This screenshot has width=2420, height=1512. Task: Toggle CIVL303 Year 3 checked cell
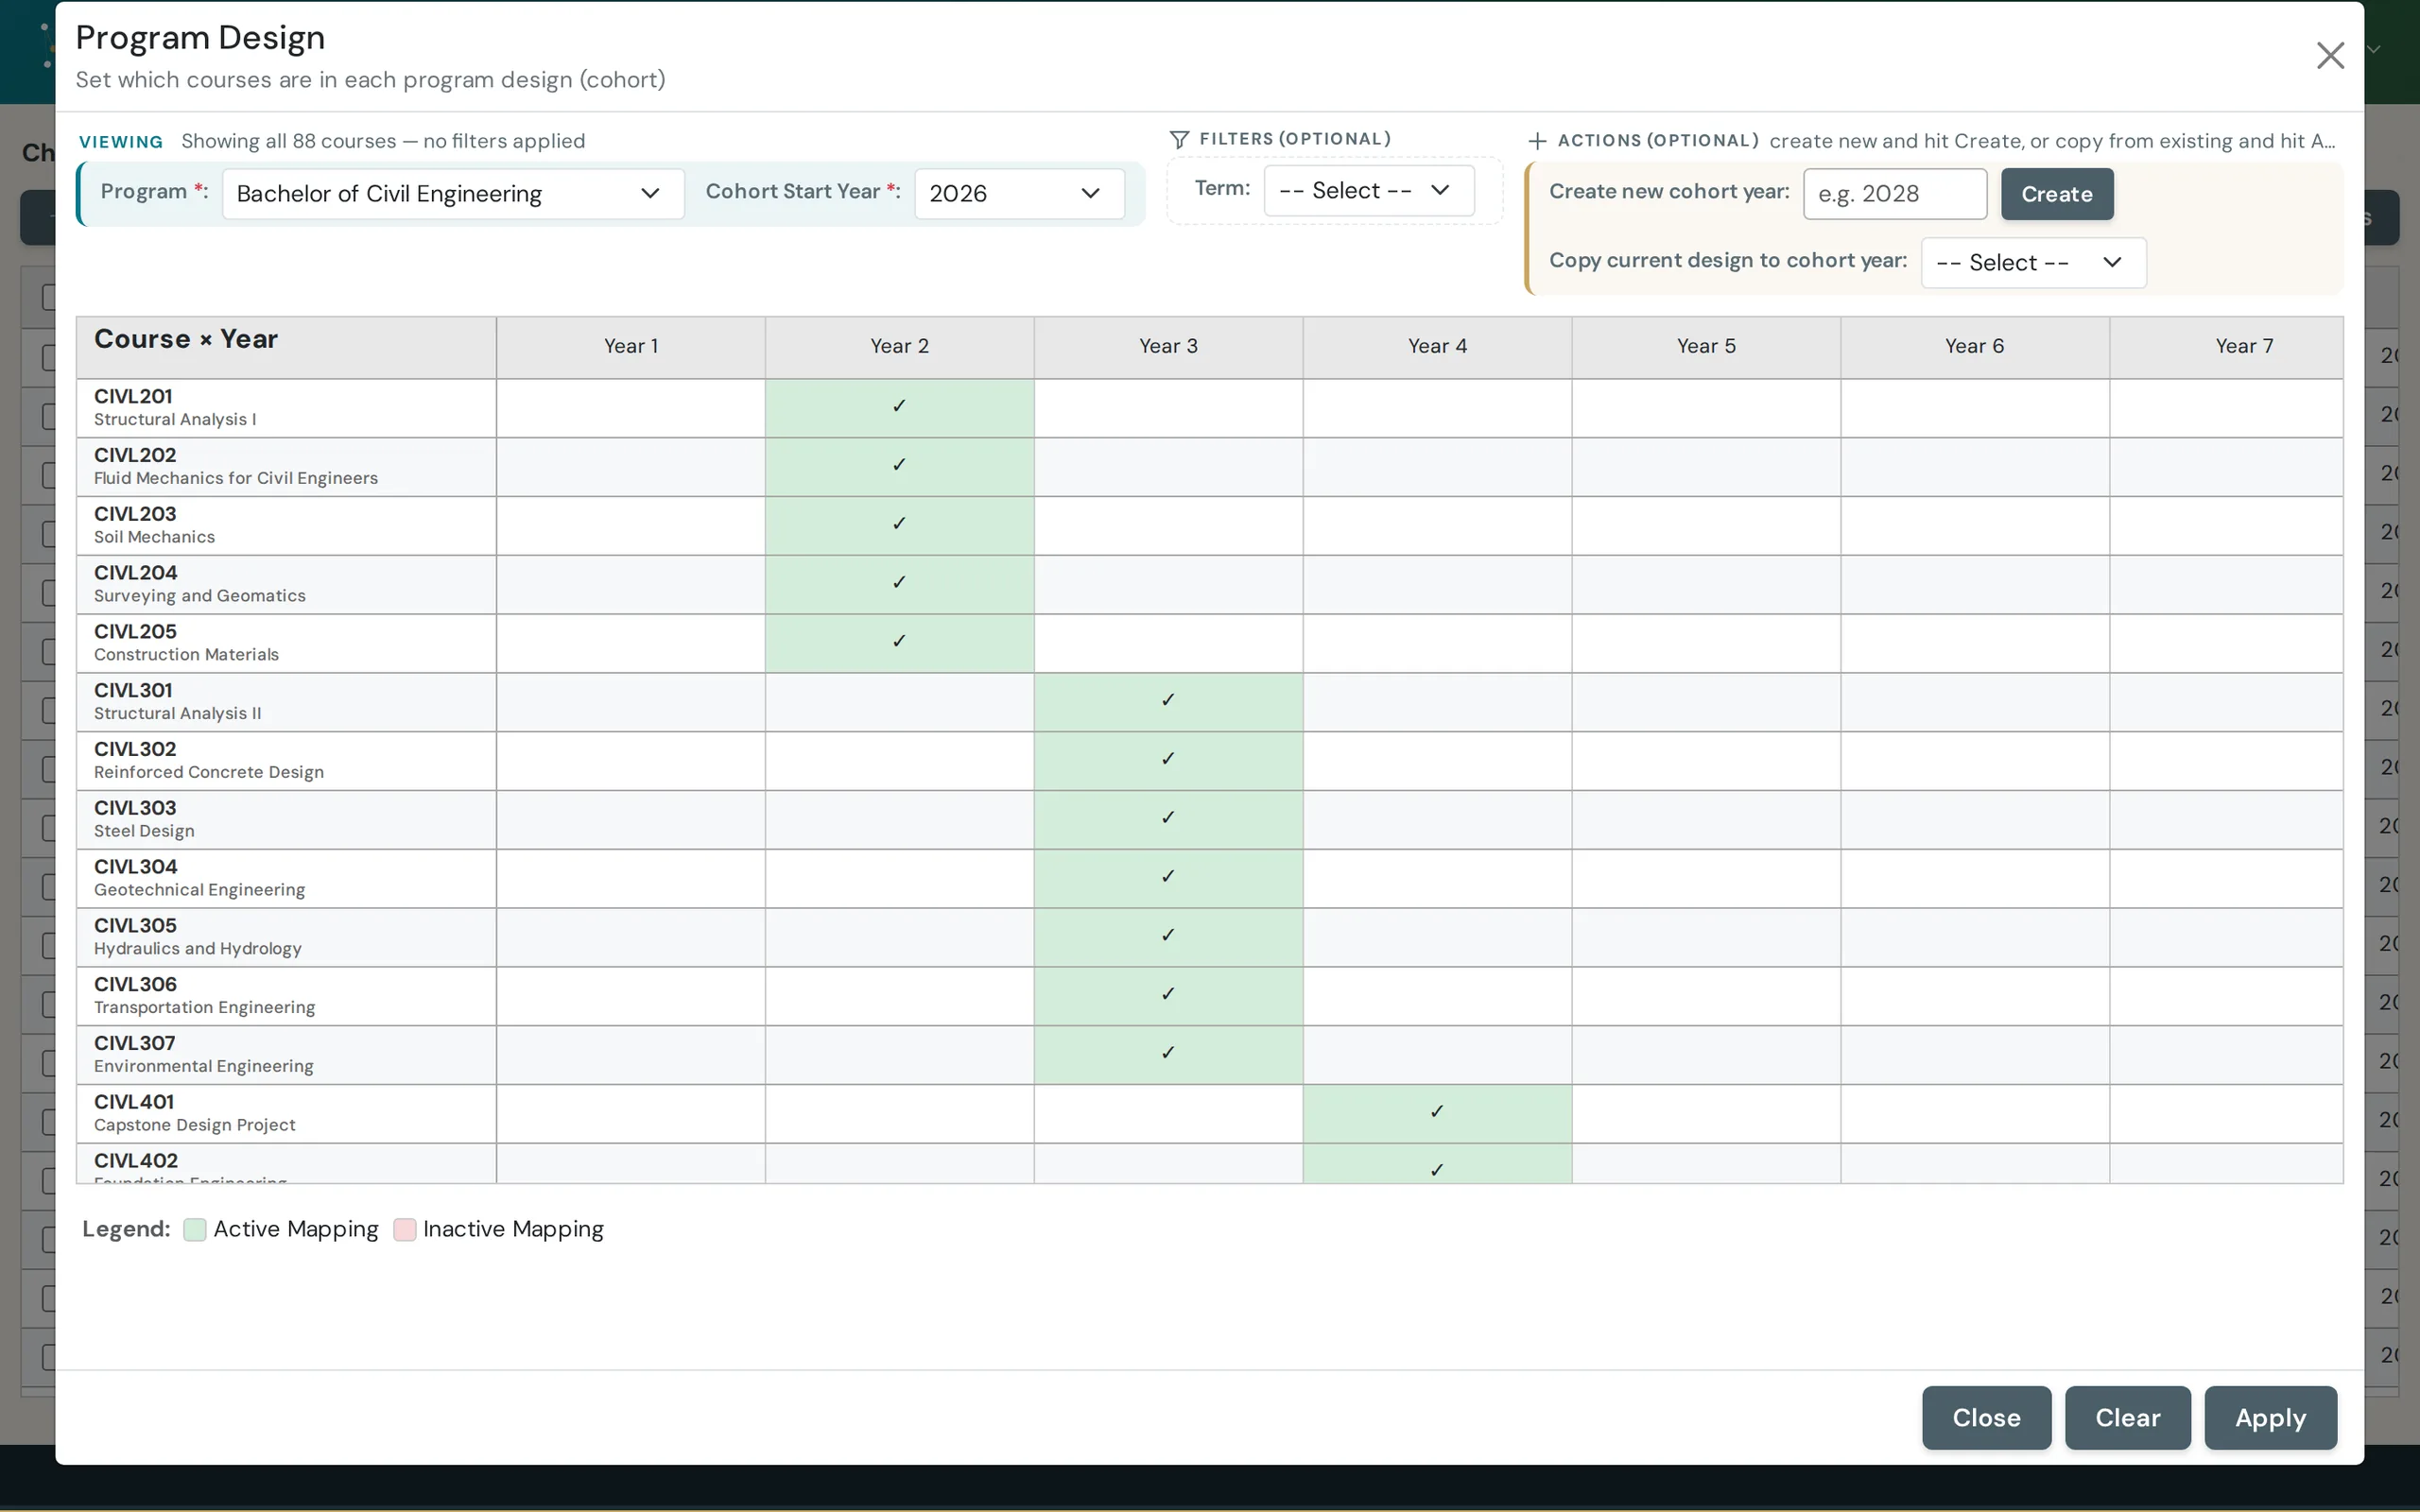(x=1168, y=820)
